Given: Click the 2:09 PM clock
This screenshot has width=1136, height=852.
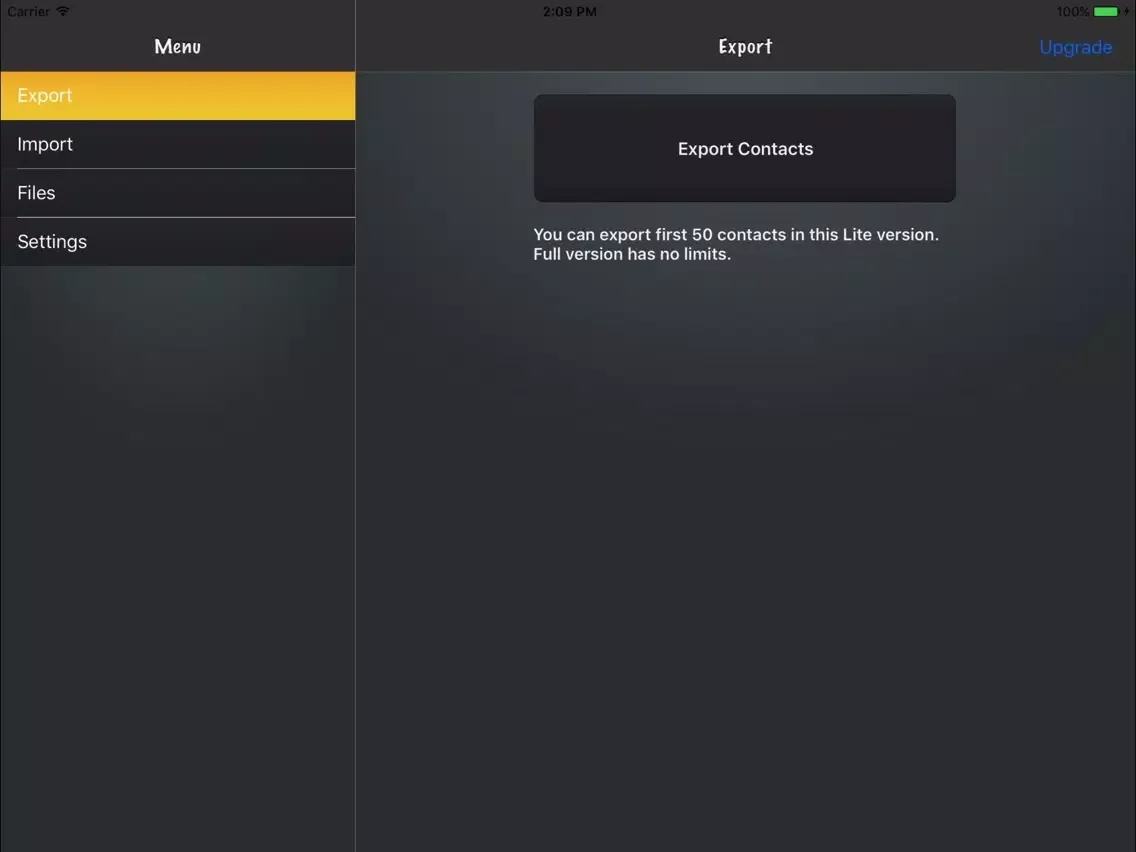Looking at the screenshot, I should coord(569,12).
